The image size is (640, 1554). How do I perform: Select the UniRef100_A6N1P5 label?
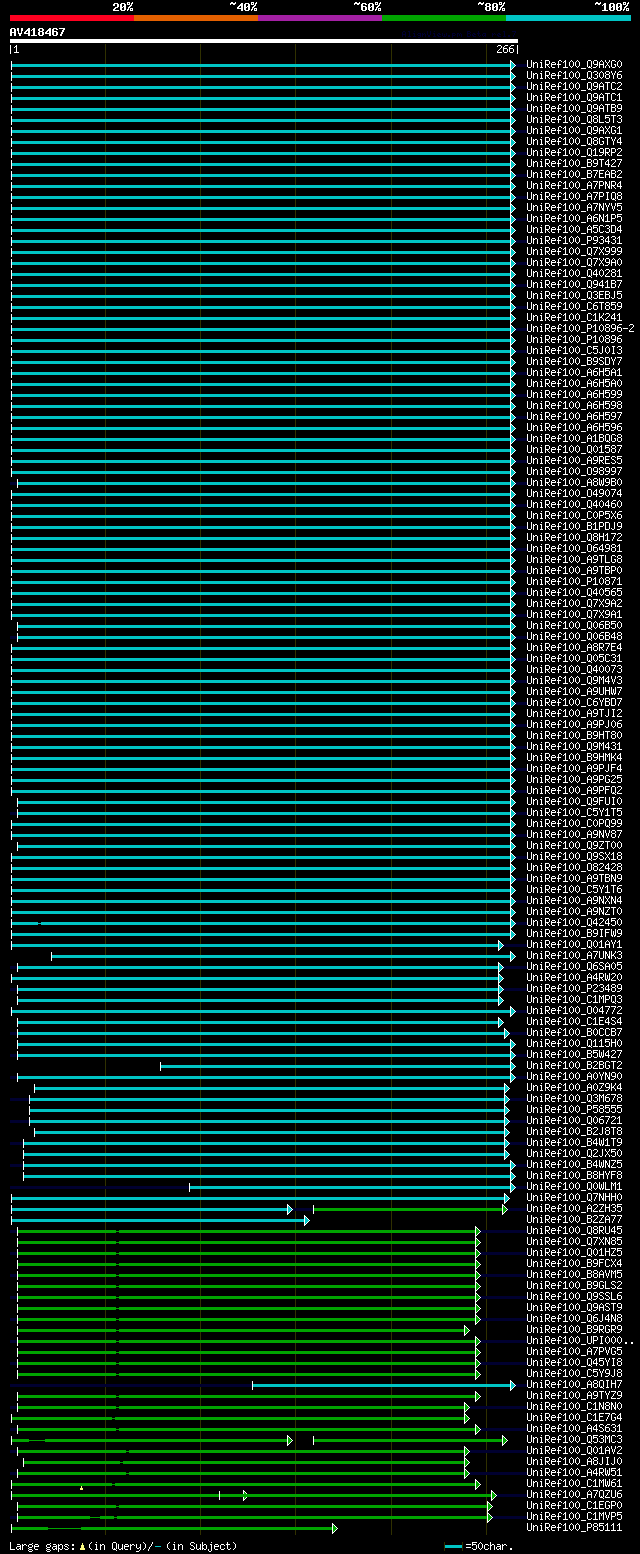tap(574, 218)
